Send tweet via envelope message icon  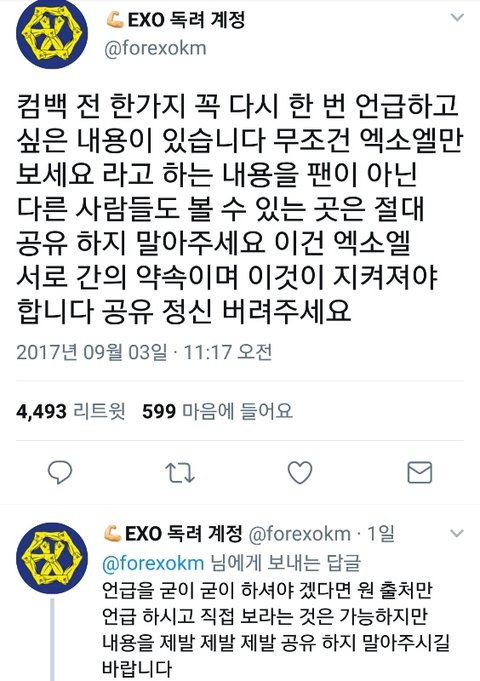(x=420, y=473)
